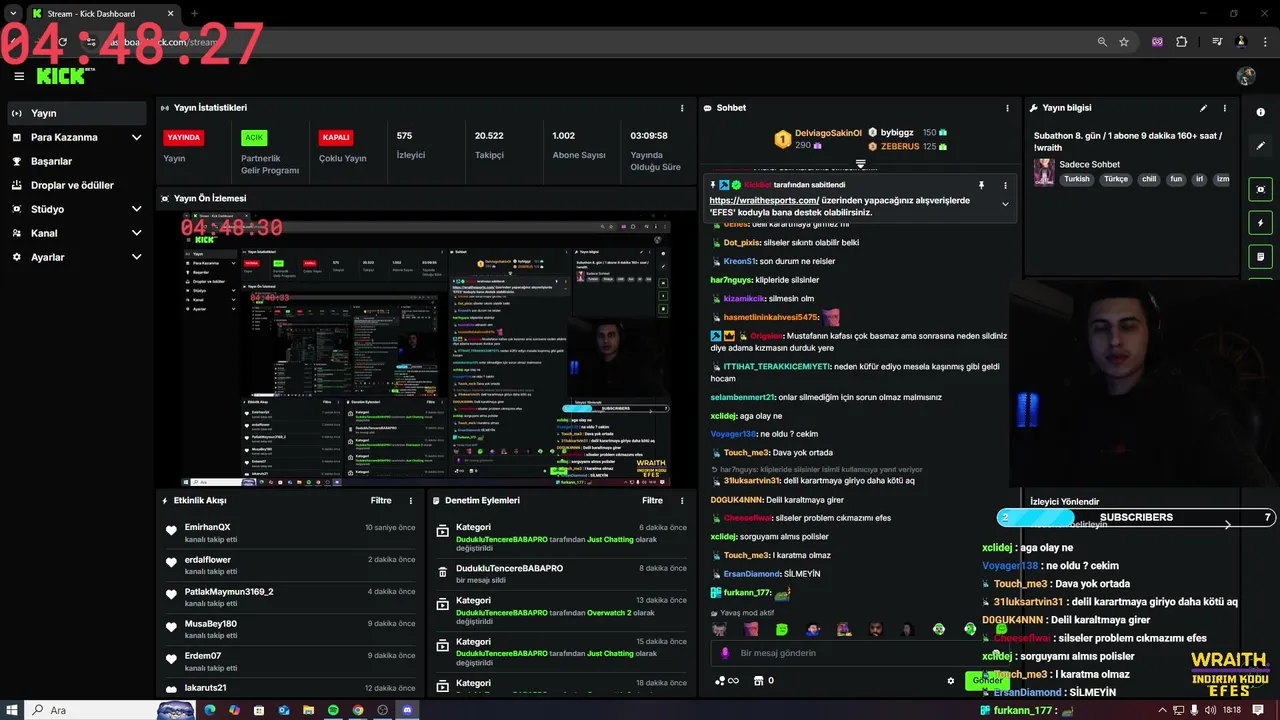The image size is (1280, 720).
Task: Select erdalflower follow event
Action: coord(290,564)
